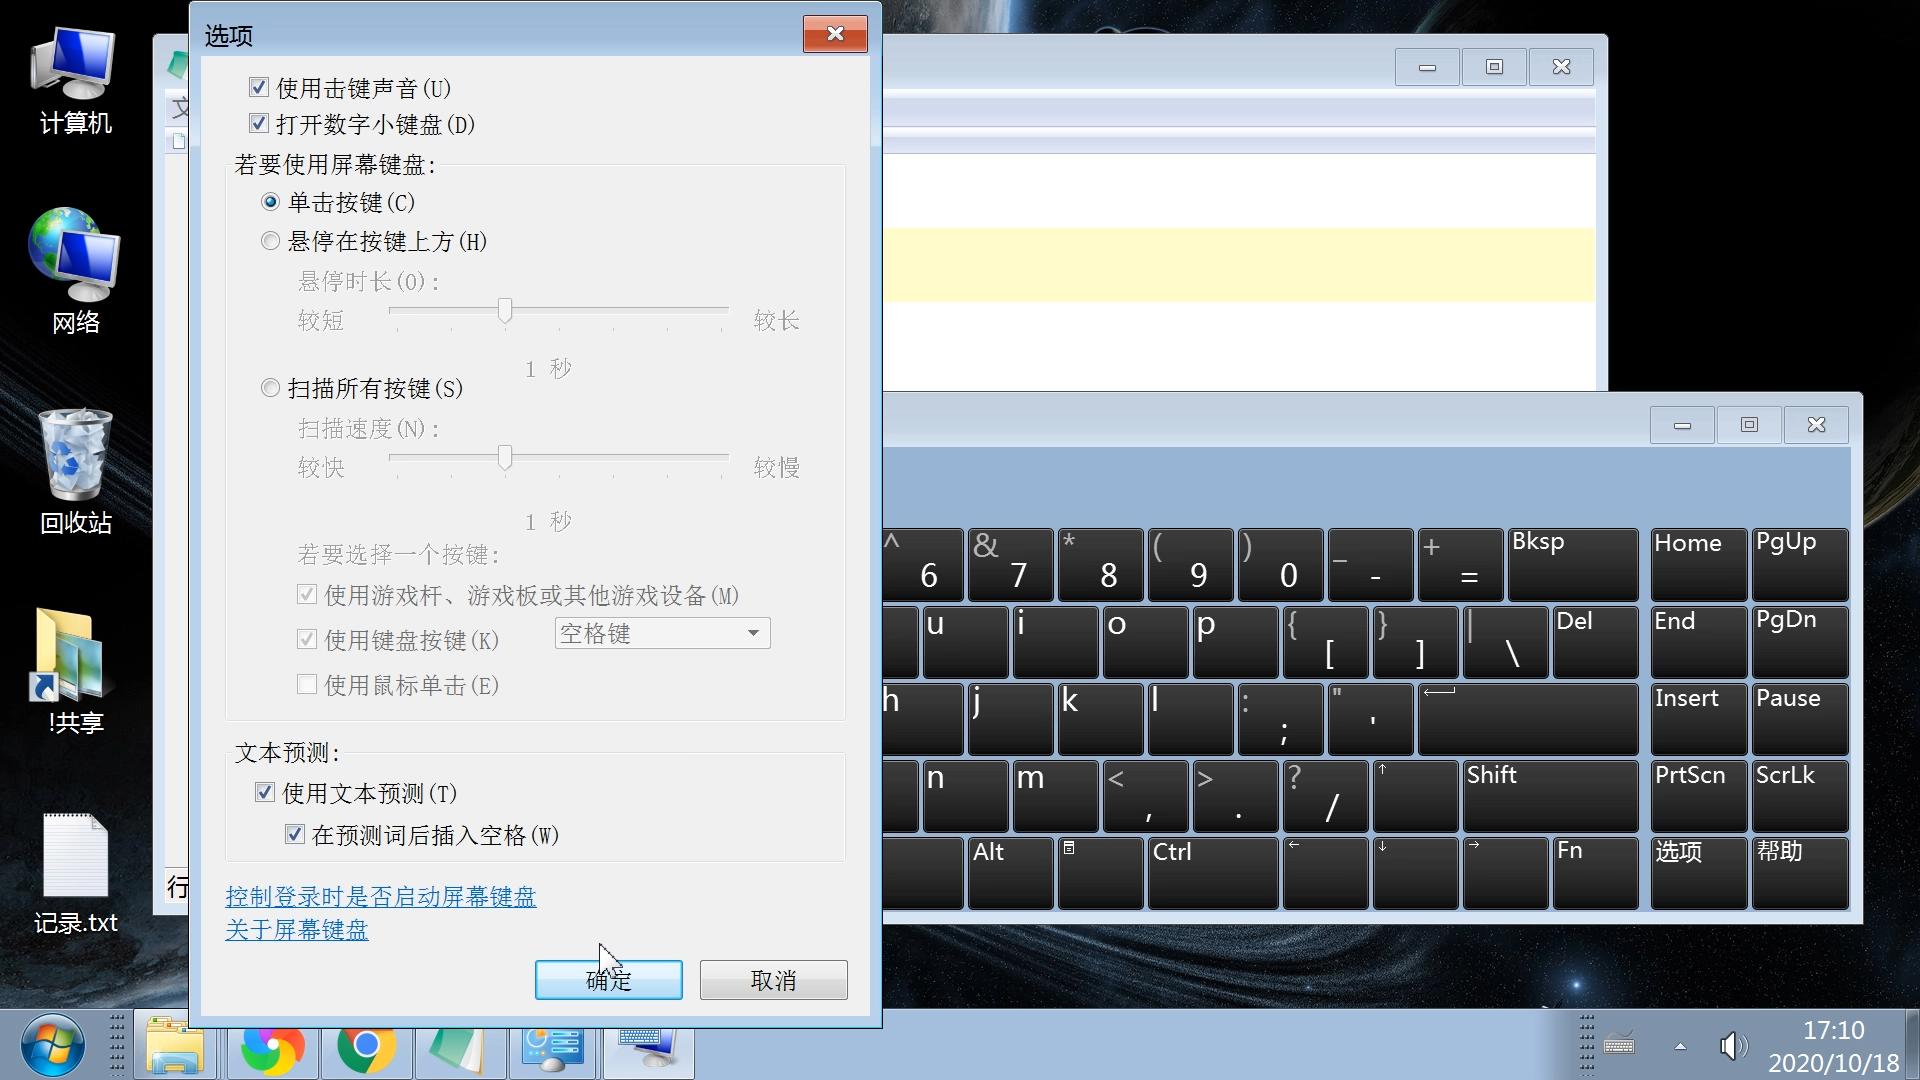Show hidden tray icons arrow
This screenshot has height=1080, width=1920.
tap(1680, 1046)
